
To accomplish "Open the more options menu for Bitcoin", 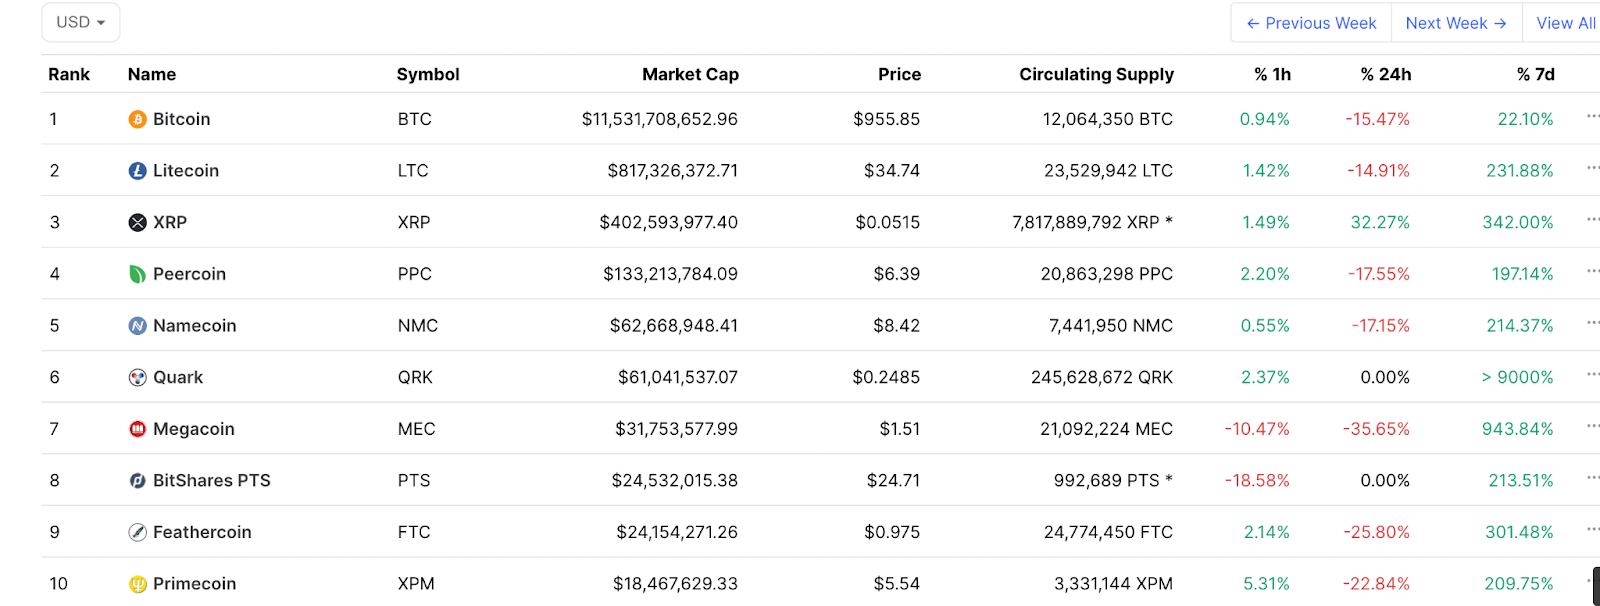I will point(1592,117).
